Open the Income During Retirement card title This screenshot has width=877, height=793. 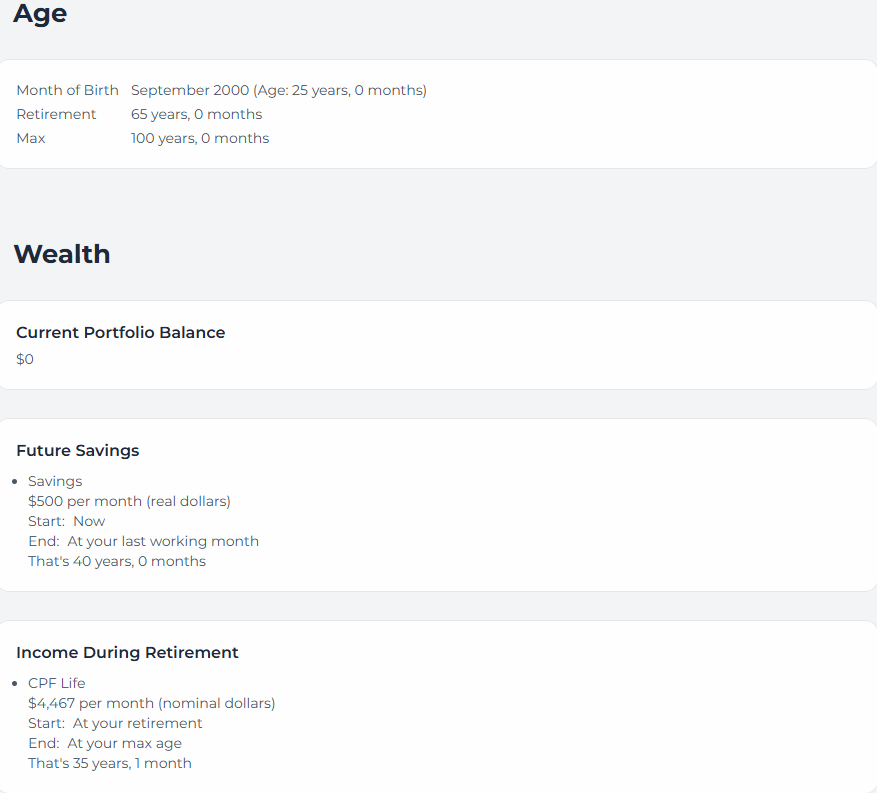coord(127,652)
